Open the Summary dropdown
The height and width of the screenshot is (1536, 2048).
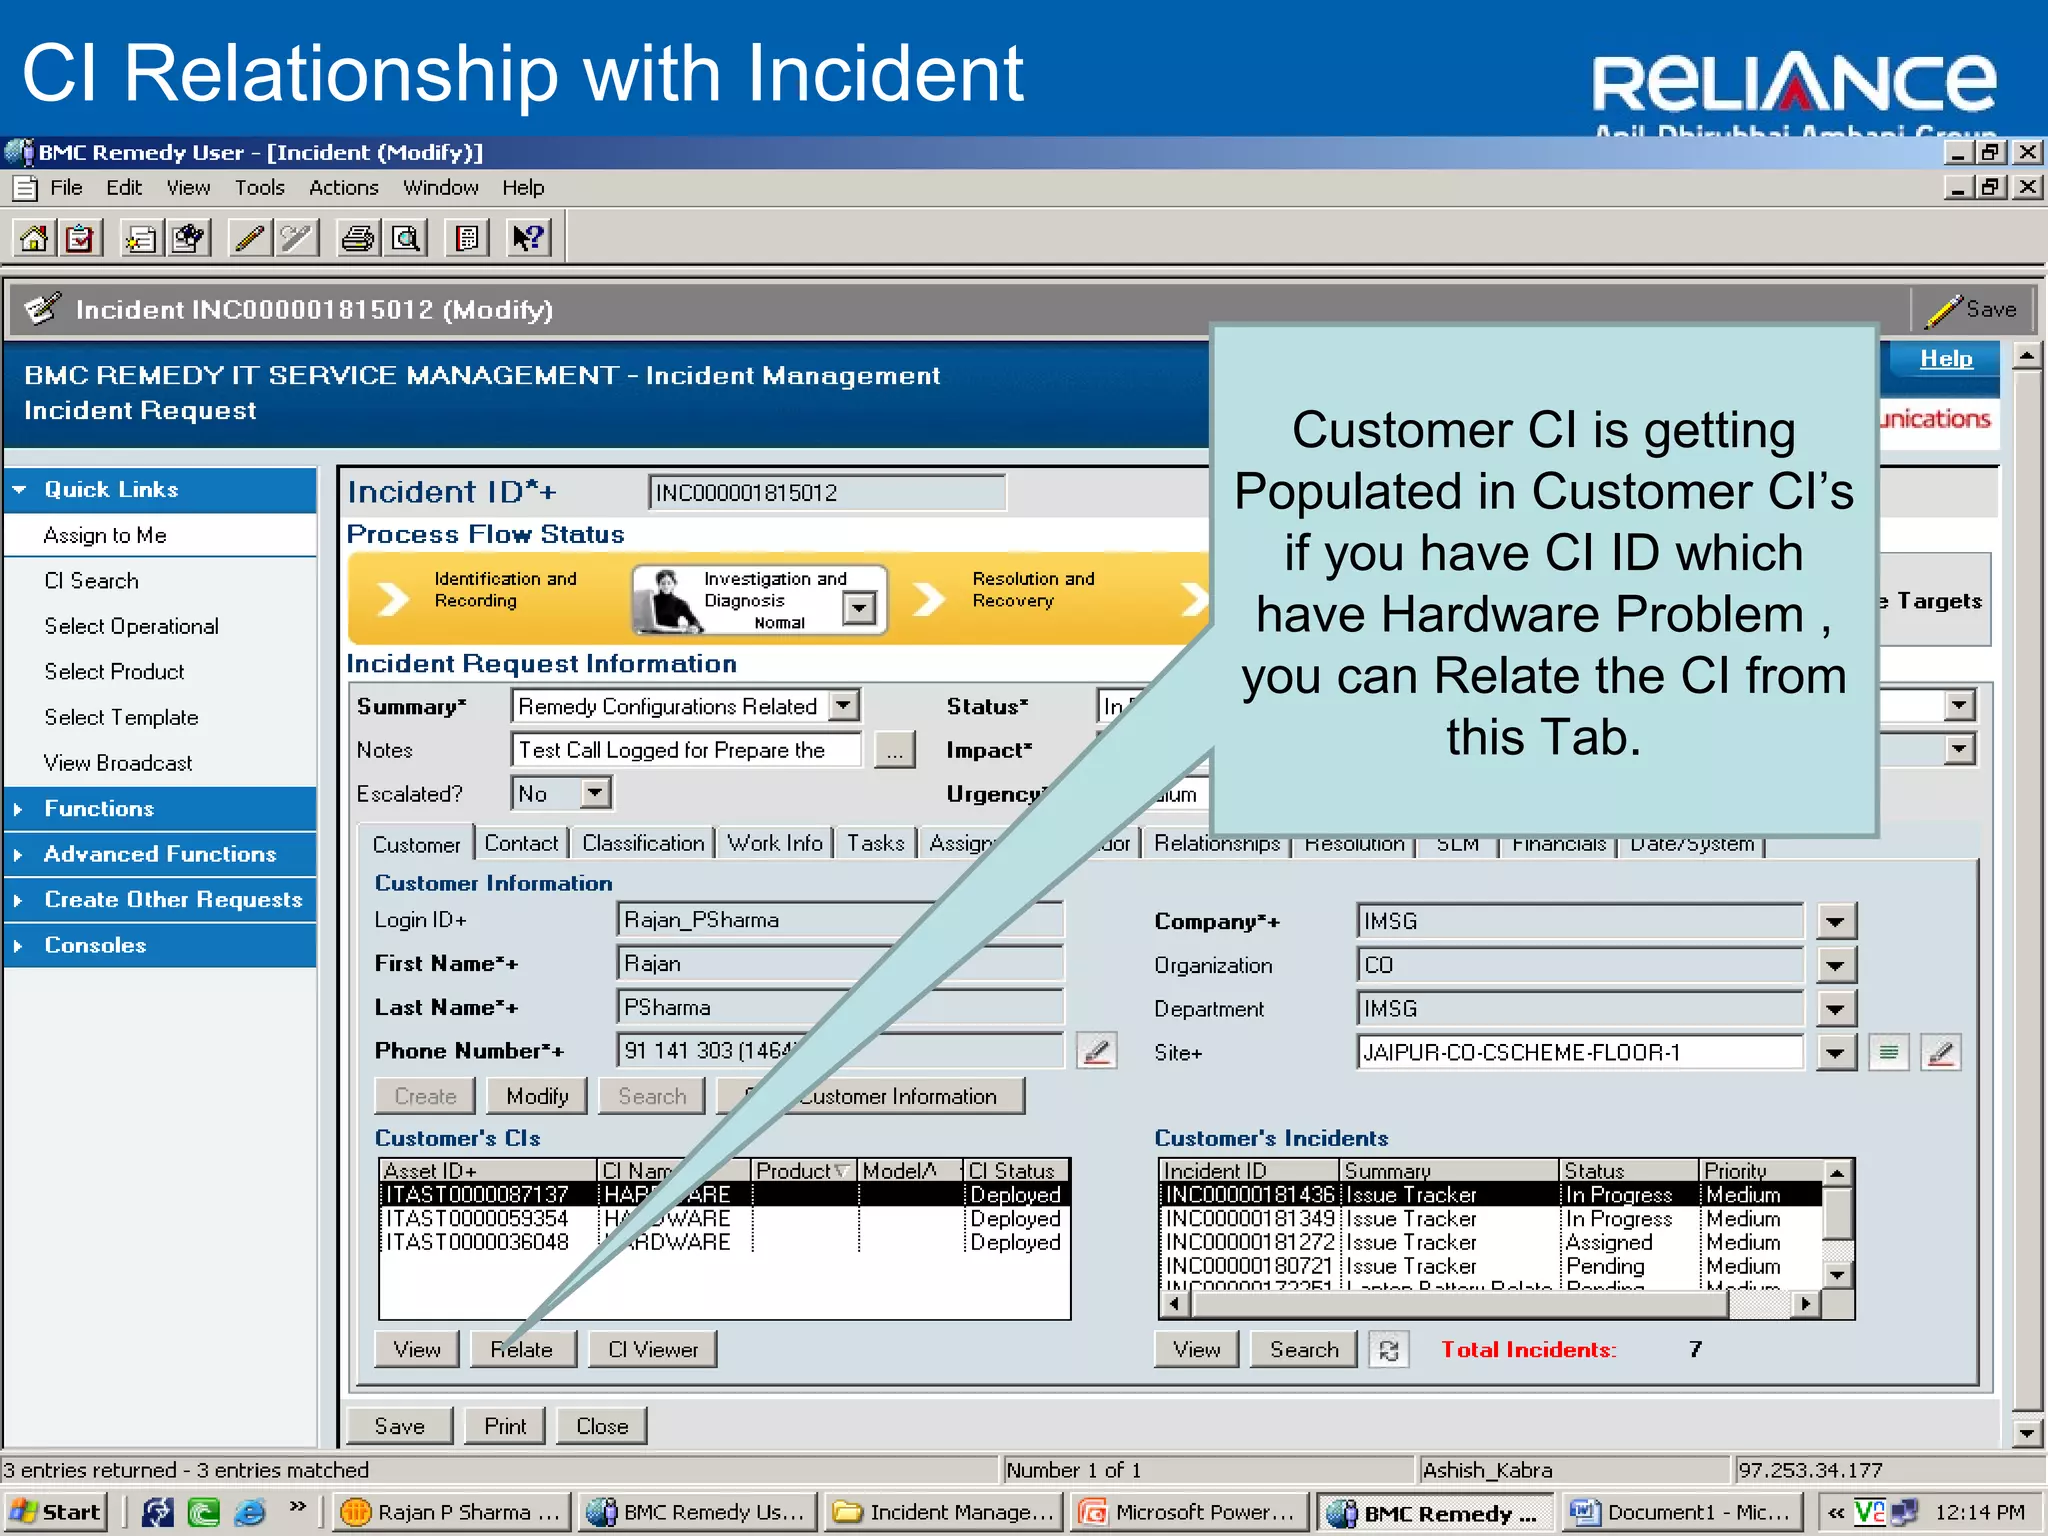pos(844,706)
